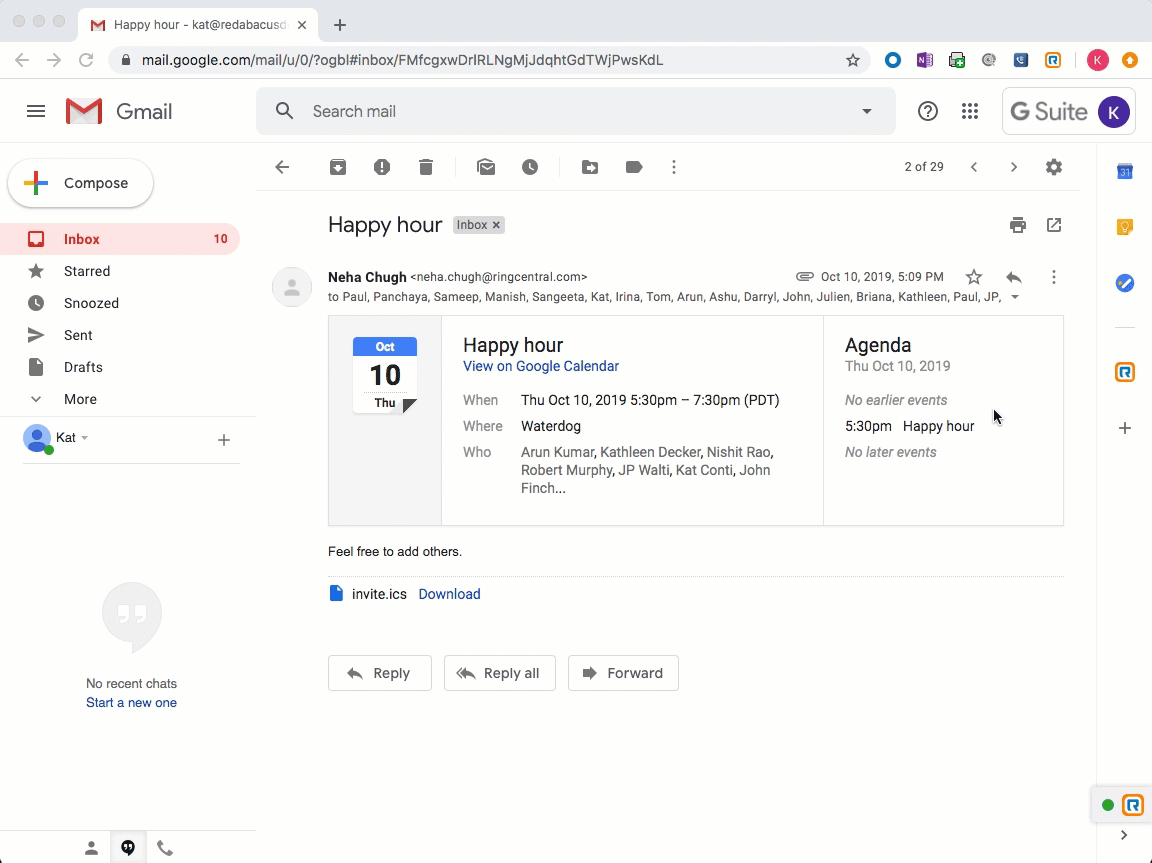Expand More in the left sidebar

80,399
